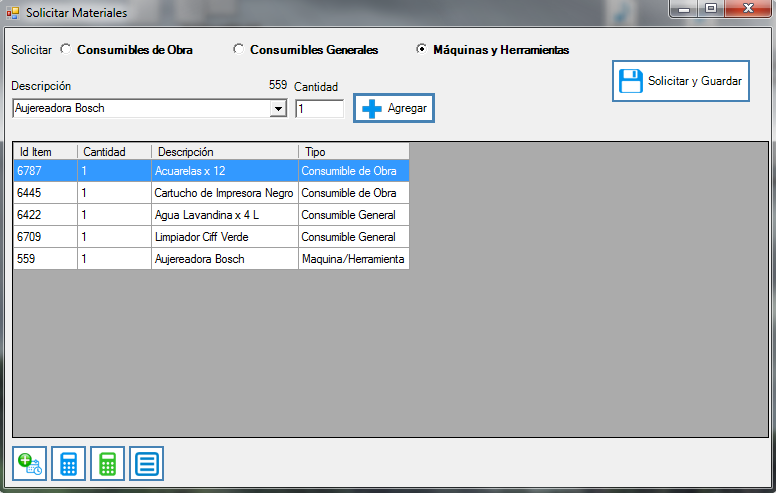776x493 pixels.
Task: Click Consumible General in Agua Lavandina row
Action: (x=354, y=215)
